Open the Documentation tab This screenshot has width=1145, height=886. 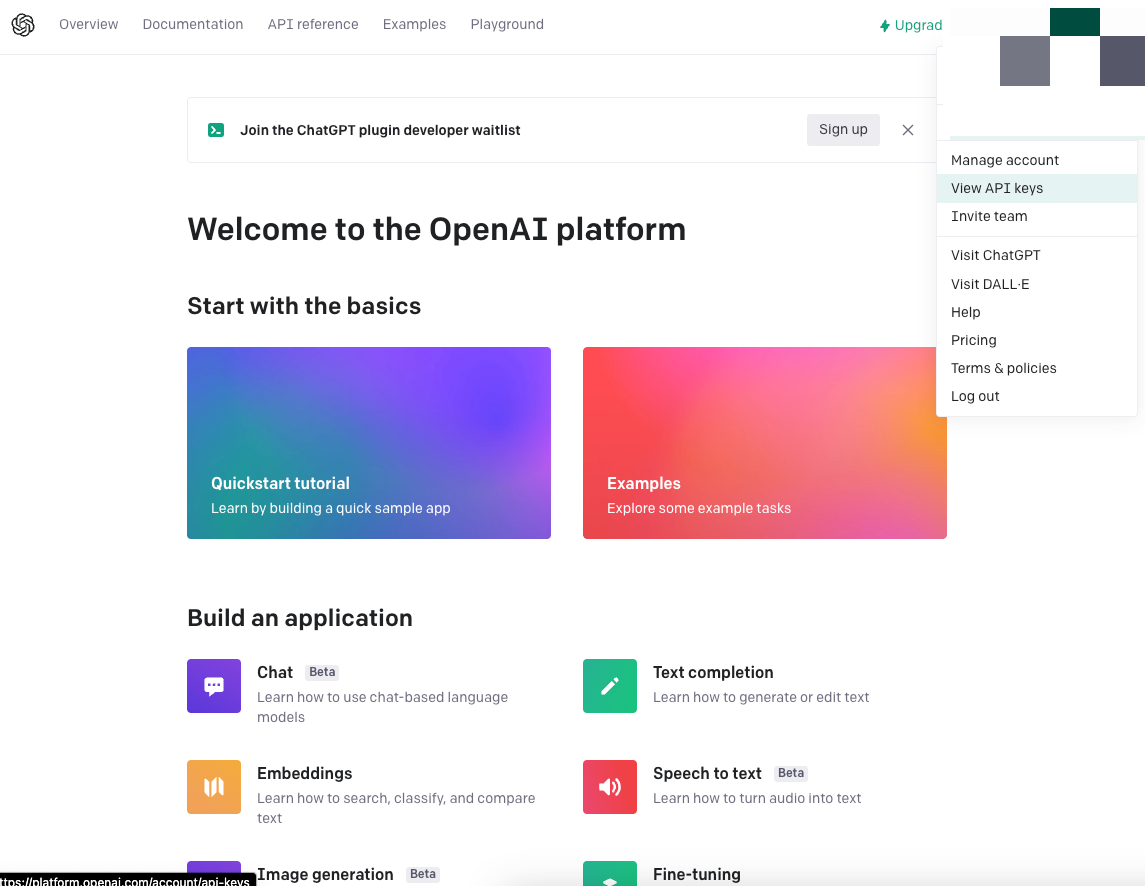[x=193, y=24]
